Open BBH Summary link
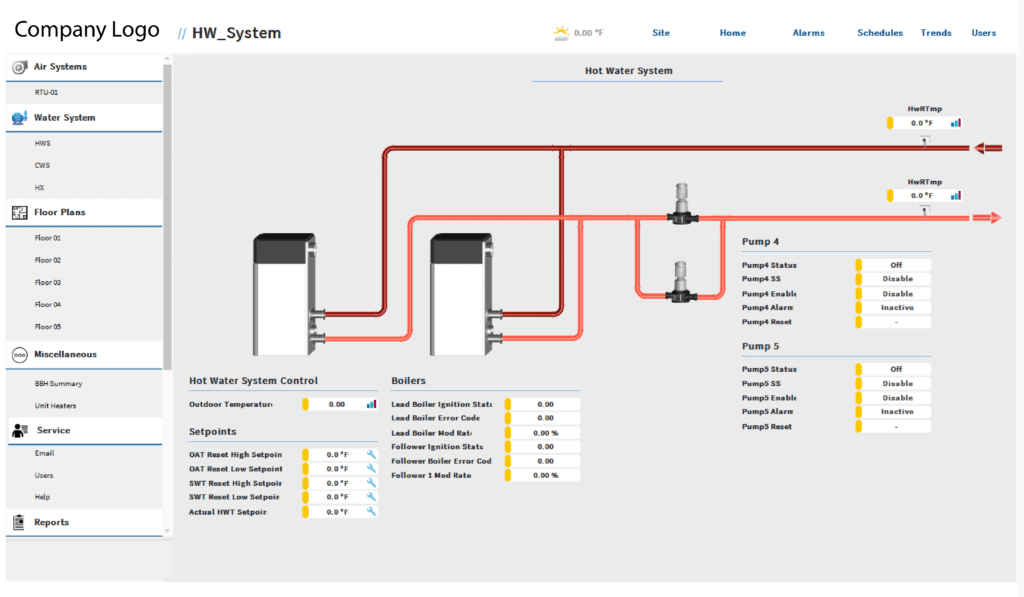 59,383
